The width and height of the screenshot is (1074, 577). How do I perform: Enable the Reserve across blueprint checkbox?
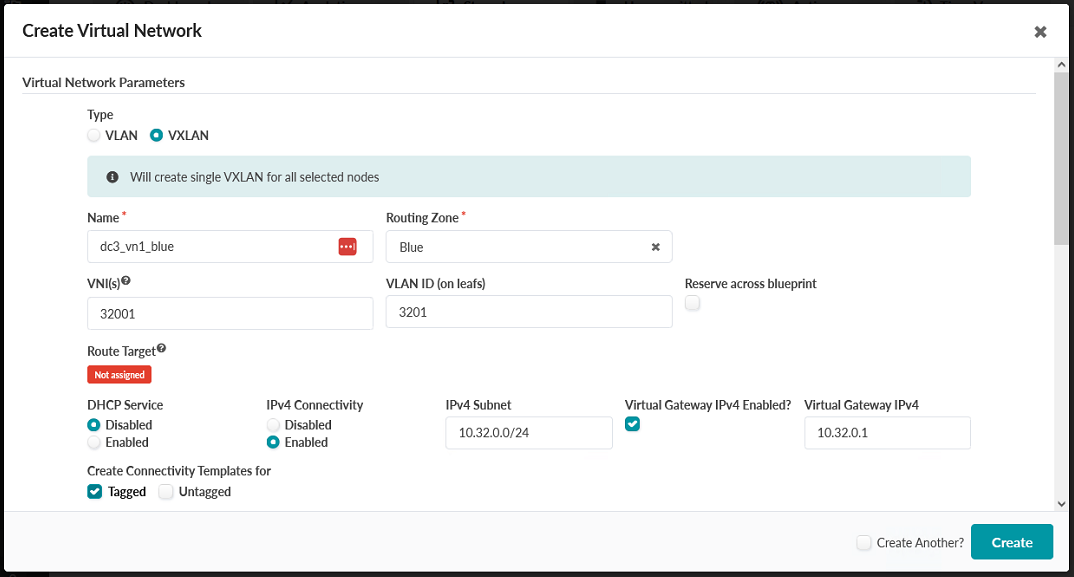(692, 304)
